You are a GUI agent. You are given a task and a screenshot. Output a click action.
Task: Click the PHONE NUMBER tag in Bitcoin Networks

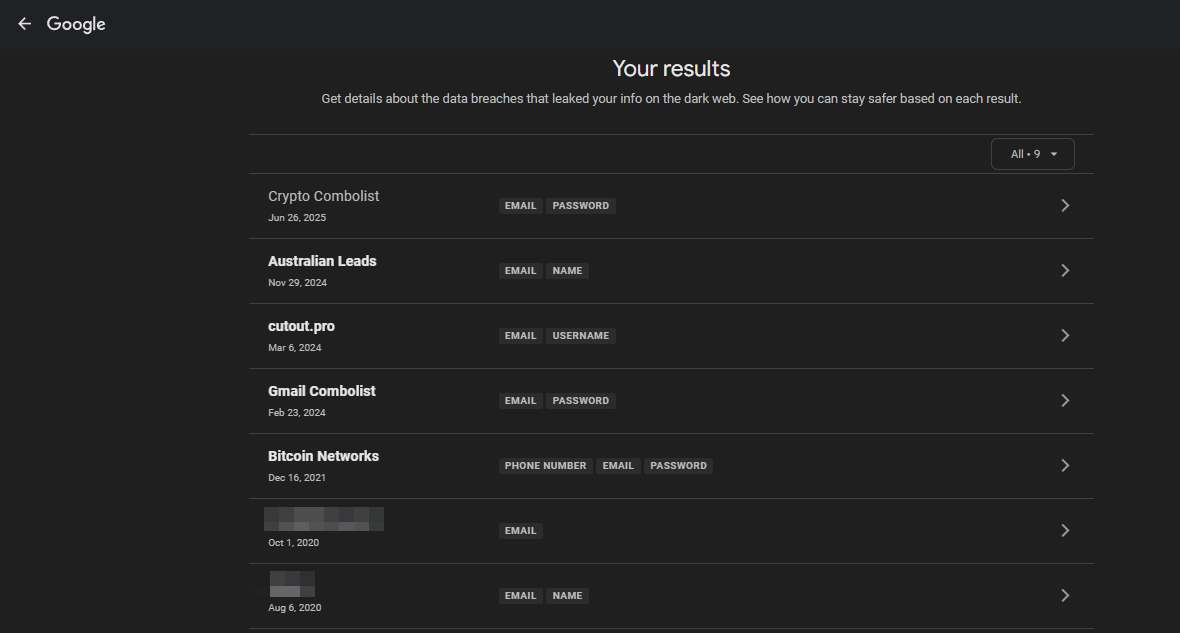click(x=545, y=466)
